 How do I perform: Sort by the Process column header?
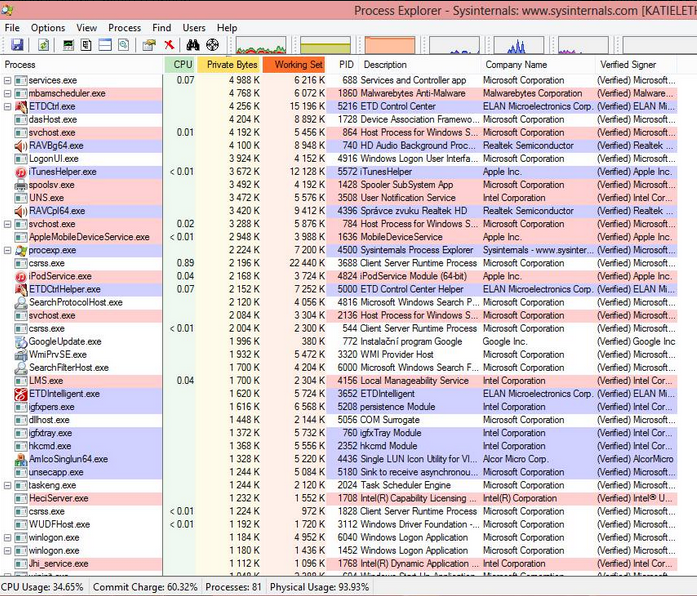tap(82, 64)
